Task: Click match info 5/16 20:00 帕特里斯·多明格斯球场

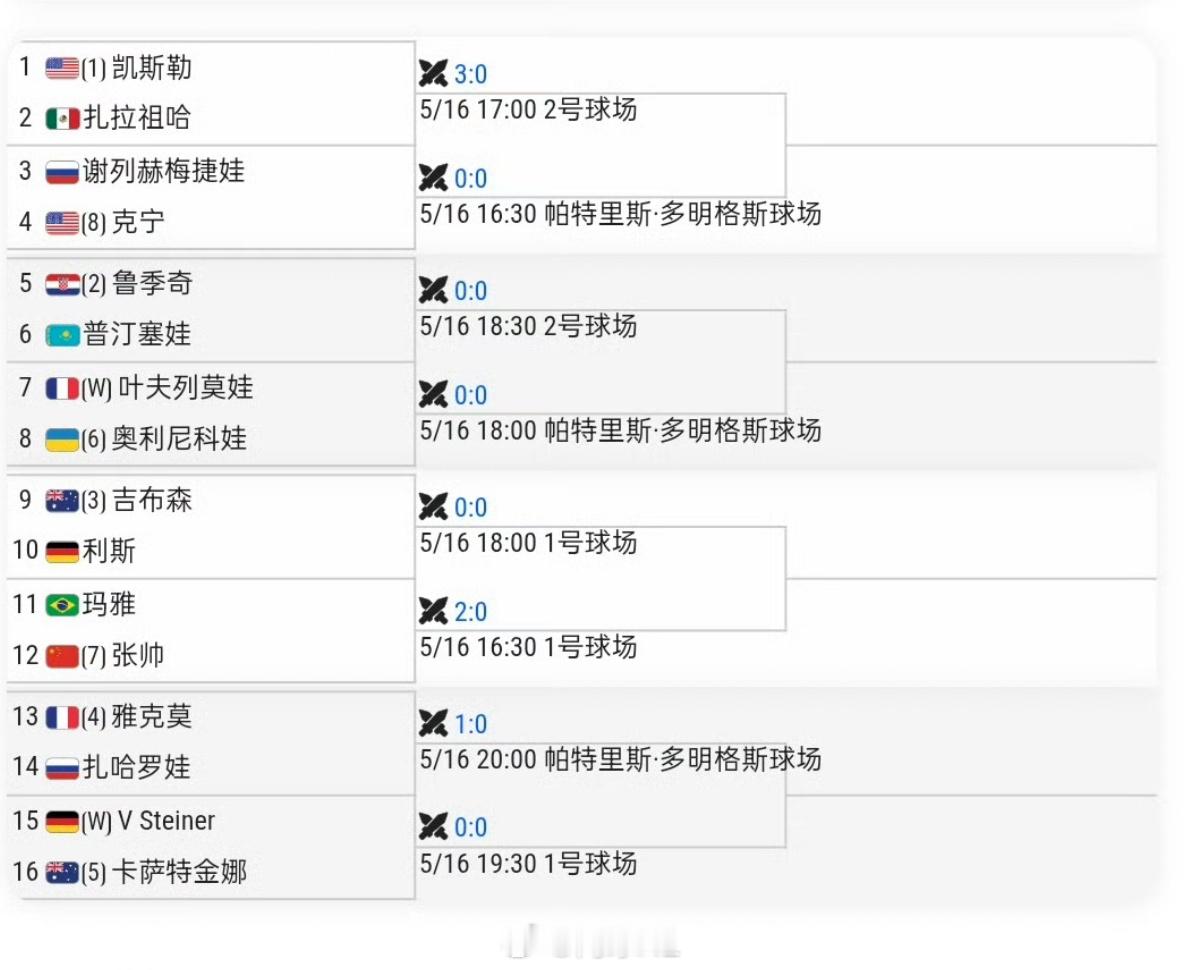Action: coord(621,759)
